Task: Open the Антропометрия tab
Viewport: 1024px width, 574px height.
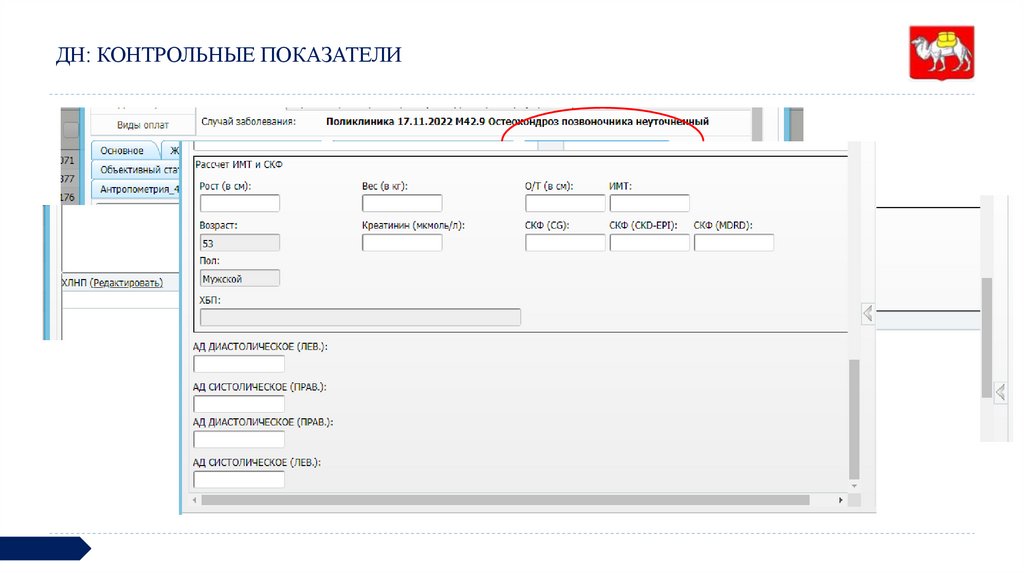Action: coord(139,189)
